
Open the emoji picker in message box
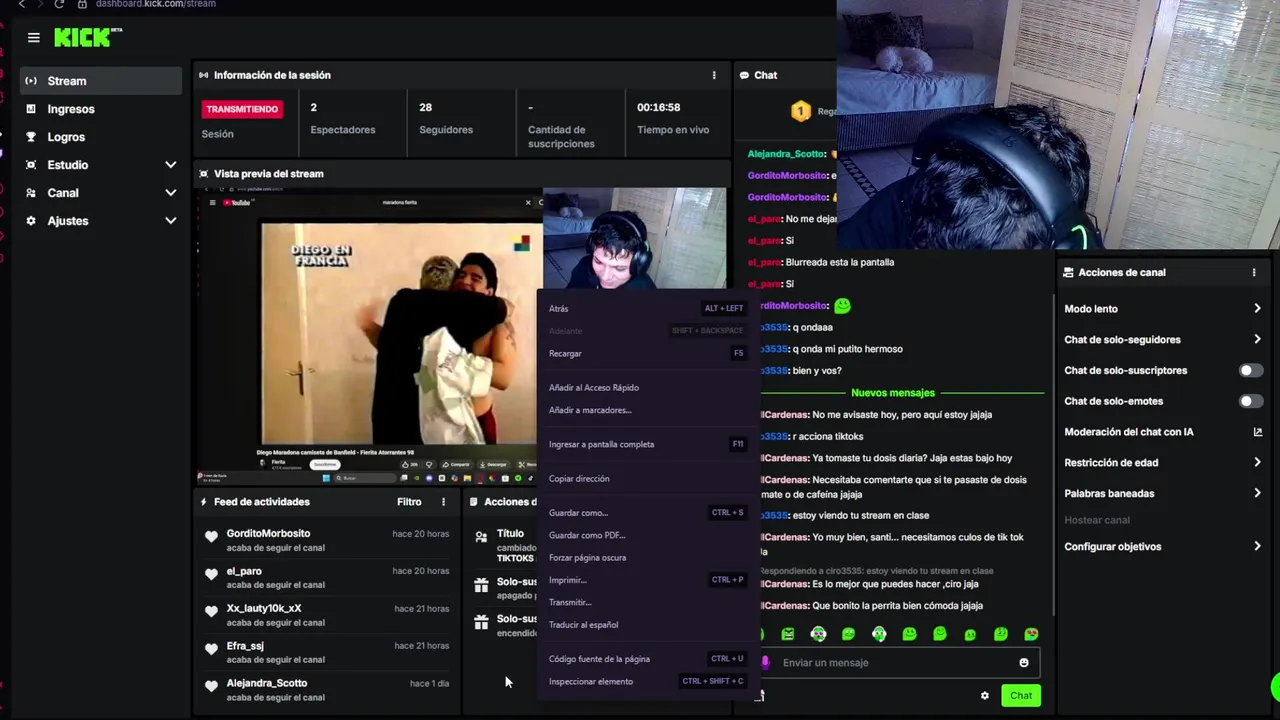pos(1024,662)
